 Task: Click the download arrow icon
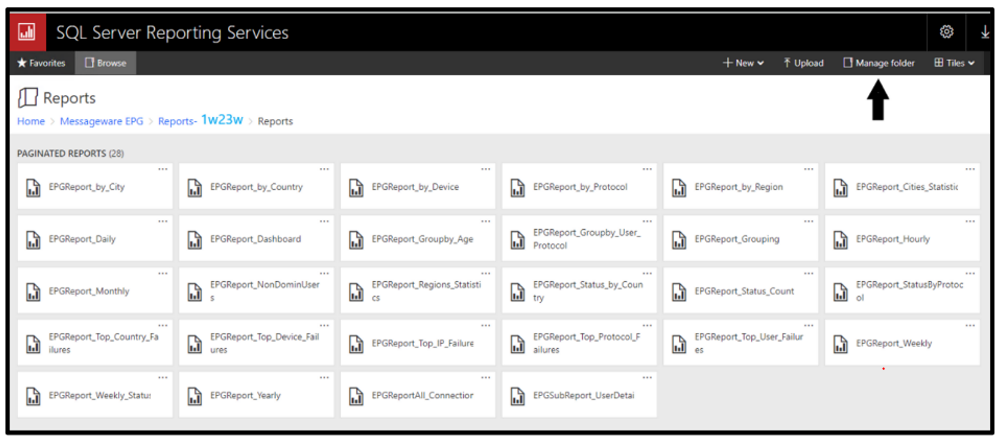click(985, 31)
